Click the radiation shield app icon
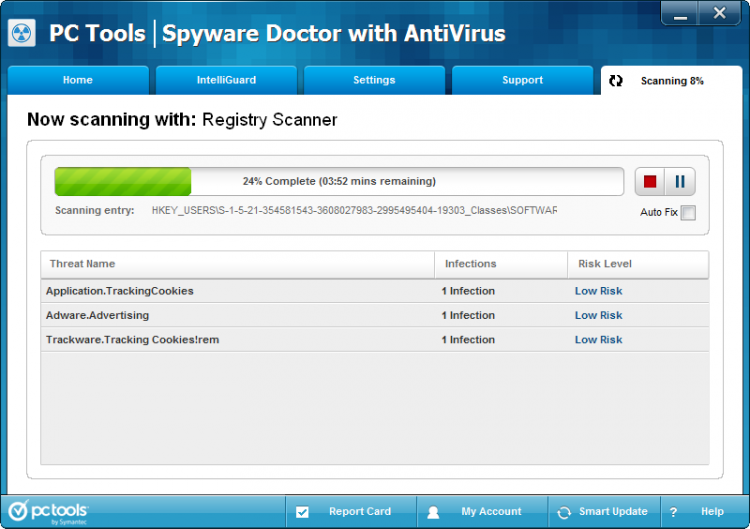The height and width of the screenshot is (529, 750). point(22,33)
